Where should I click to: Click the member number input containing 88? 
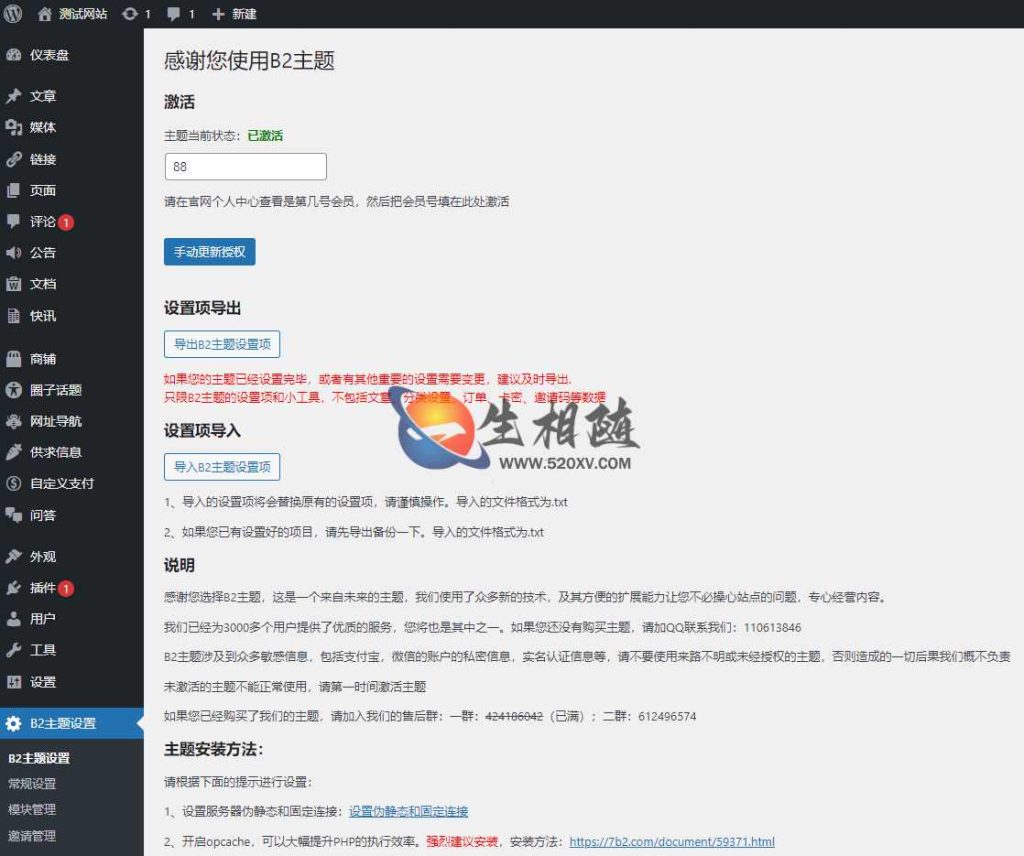pyautogui.click(x=244, y=166)
